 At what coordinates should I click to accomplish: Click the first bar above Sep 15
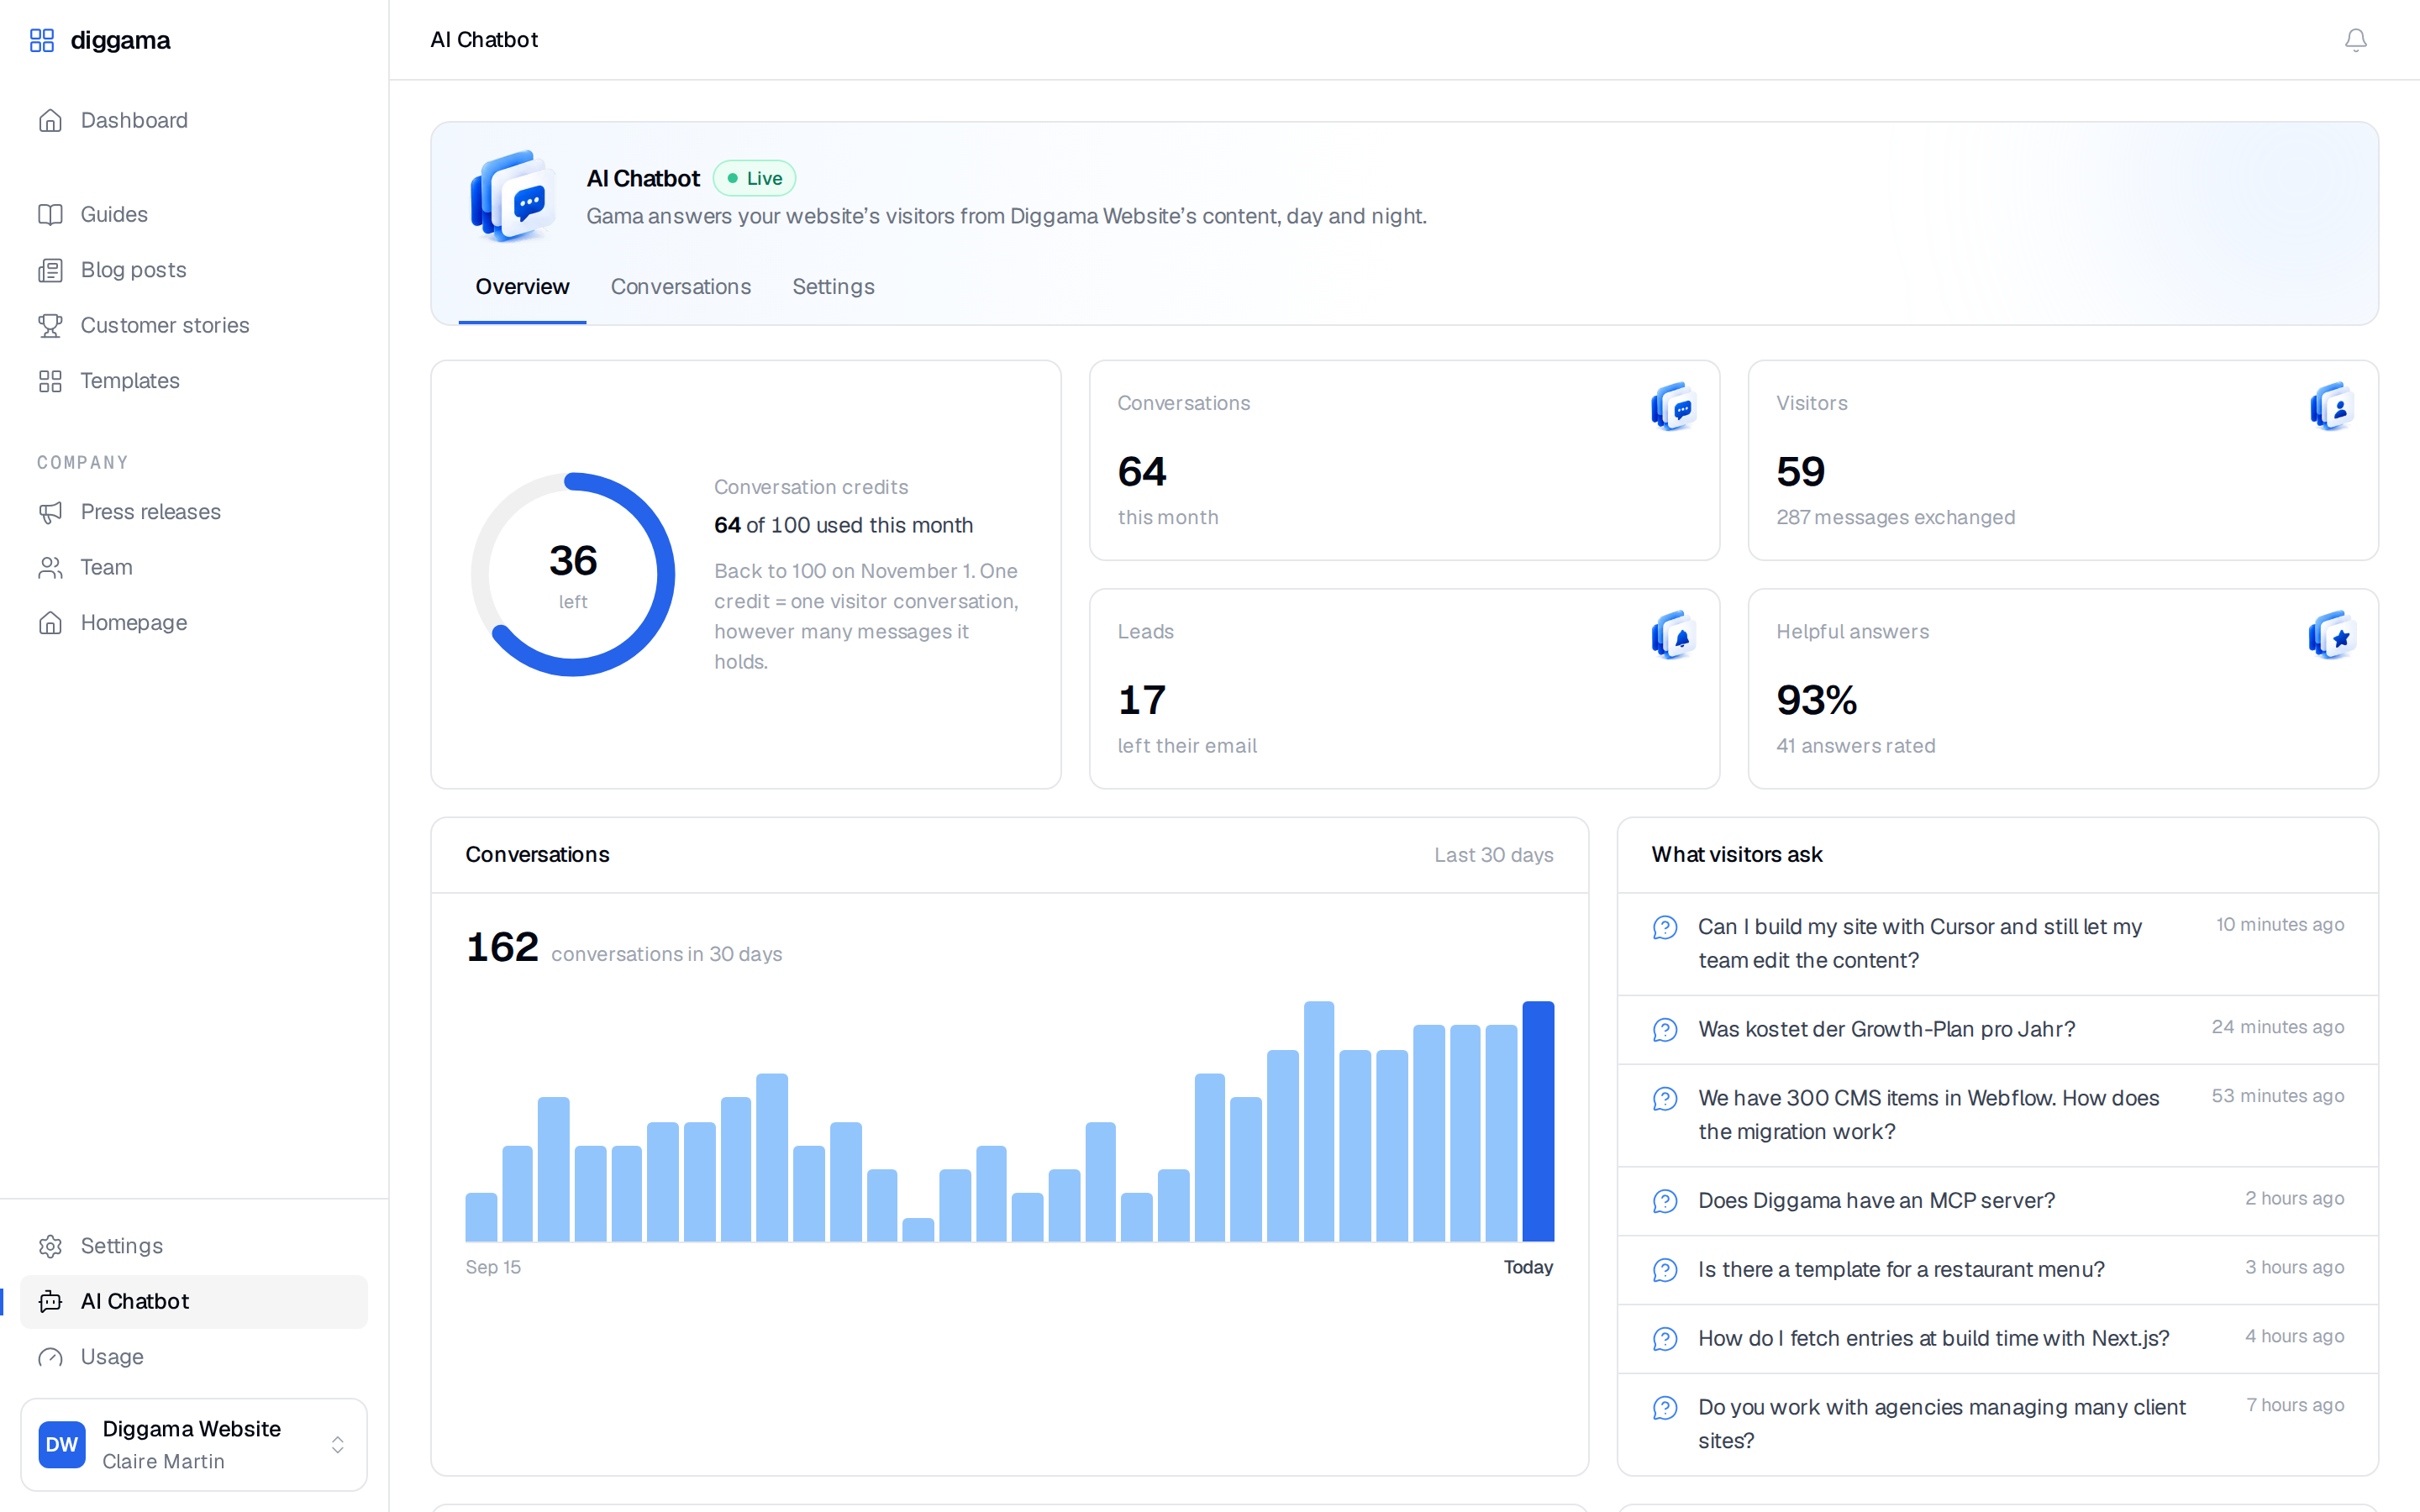[x=481, y=1217]
